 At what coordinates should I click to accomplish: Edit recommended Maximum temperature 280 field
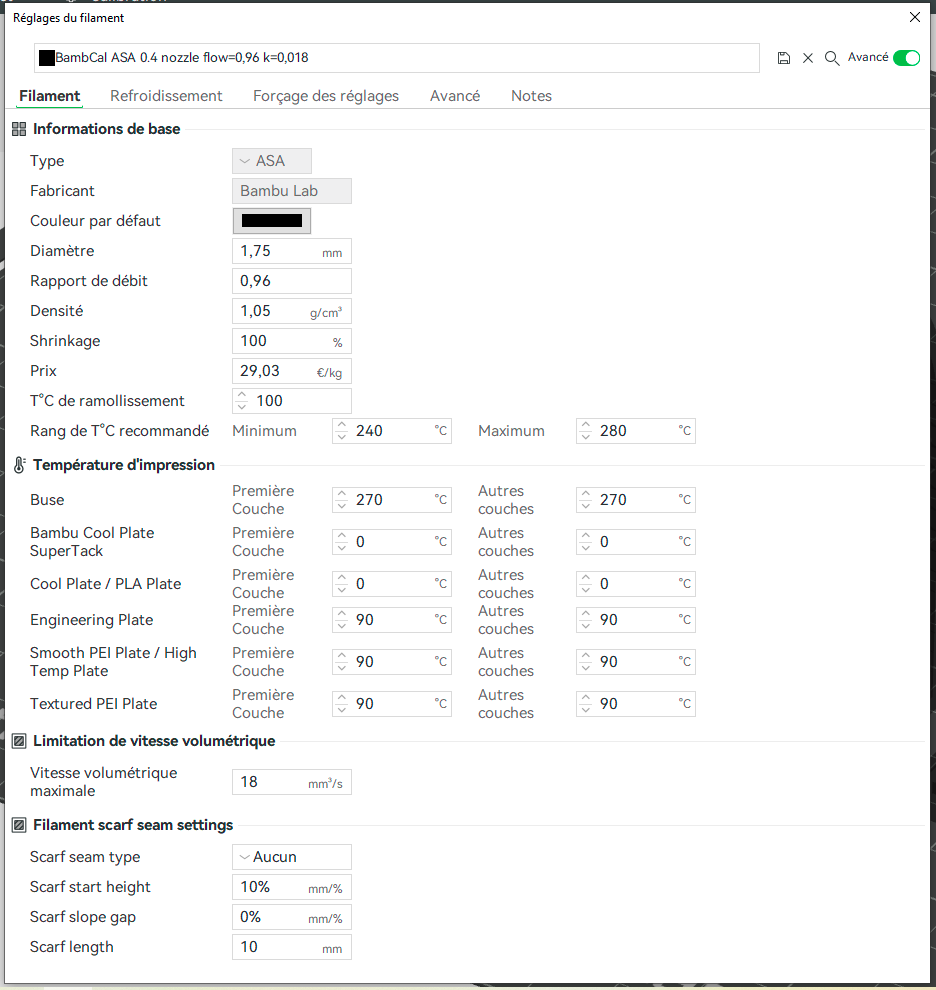[635, 431]
